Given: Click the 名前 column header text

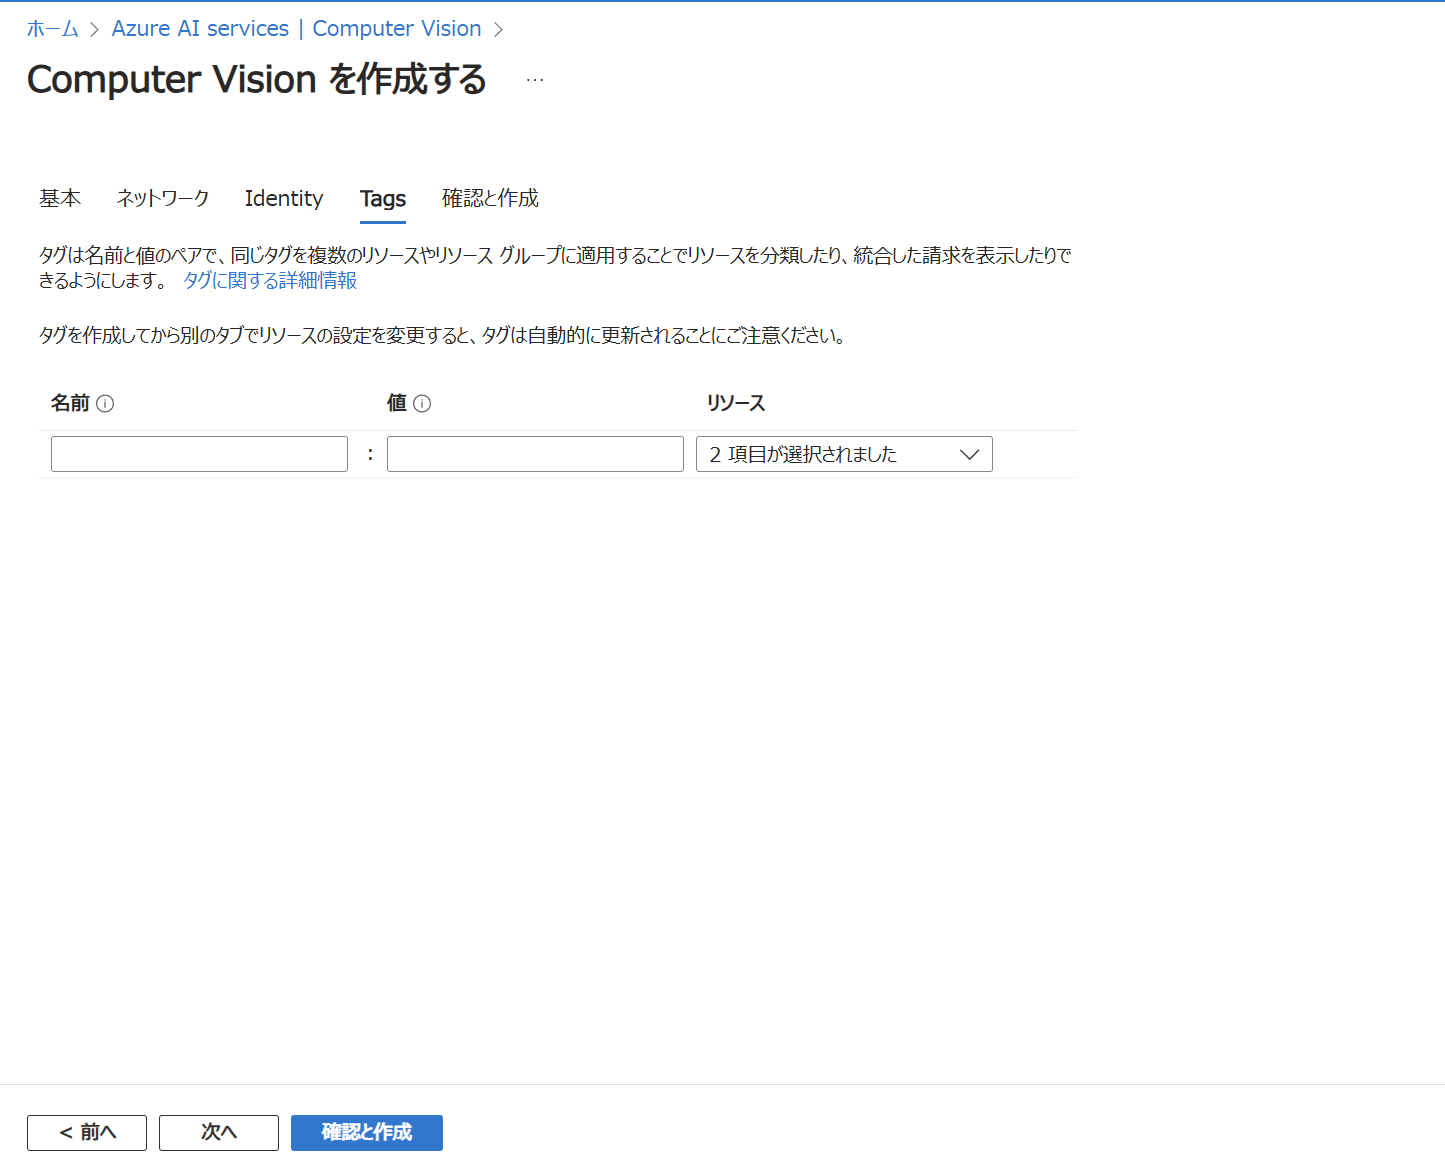Looking at the screenshot, I should pyautogui.click(x=71, y=403).
